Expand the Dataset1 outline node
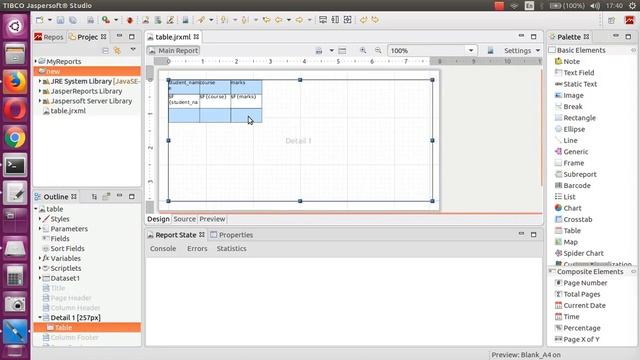 tap(40, 278)
